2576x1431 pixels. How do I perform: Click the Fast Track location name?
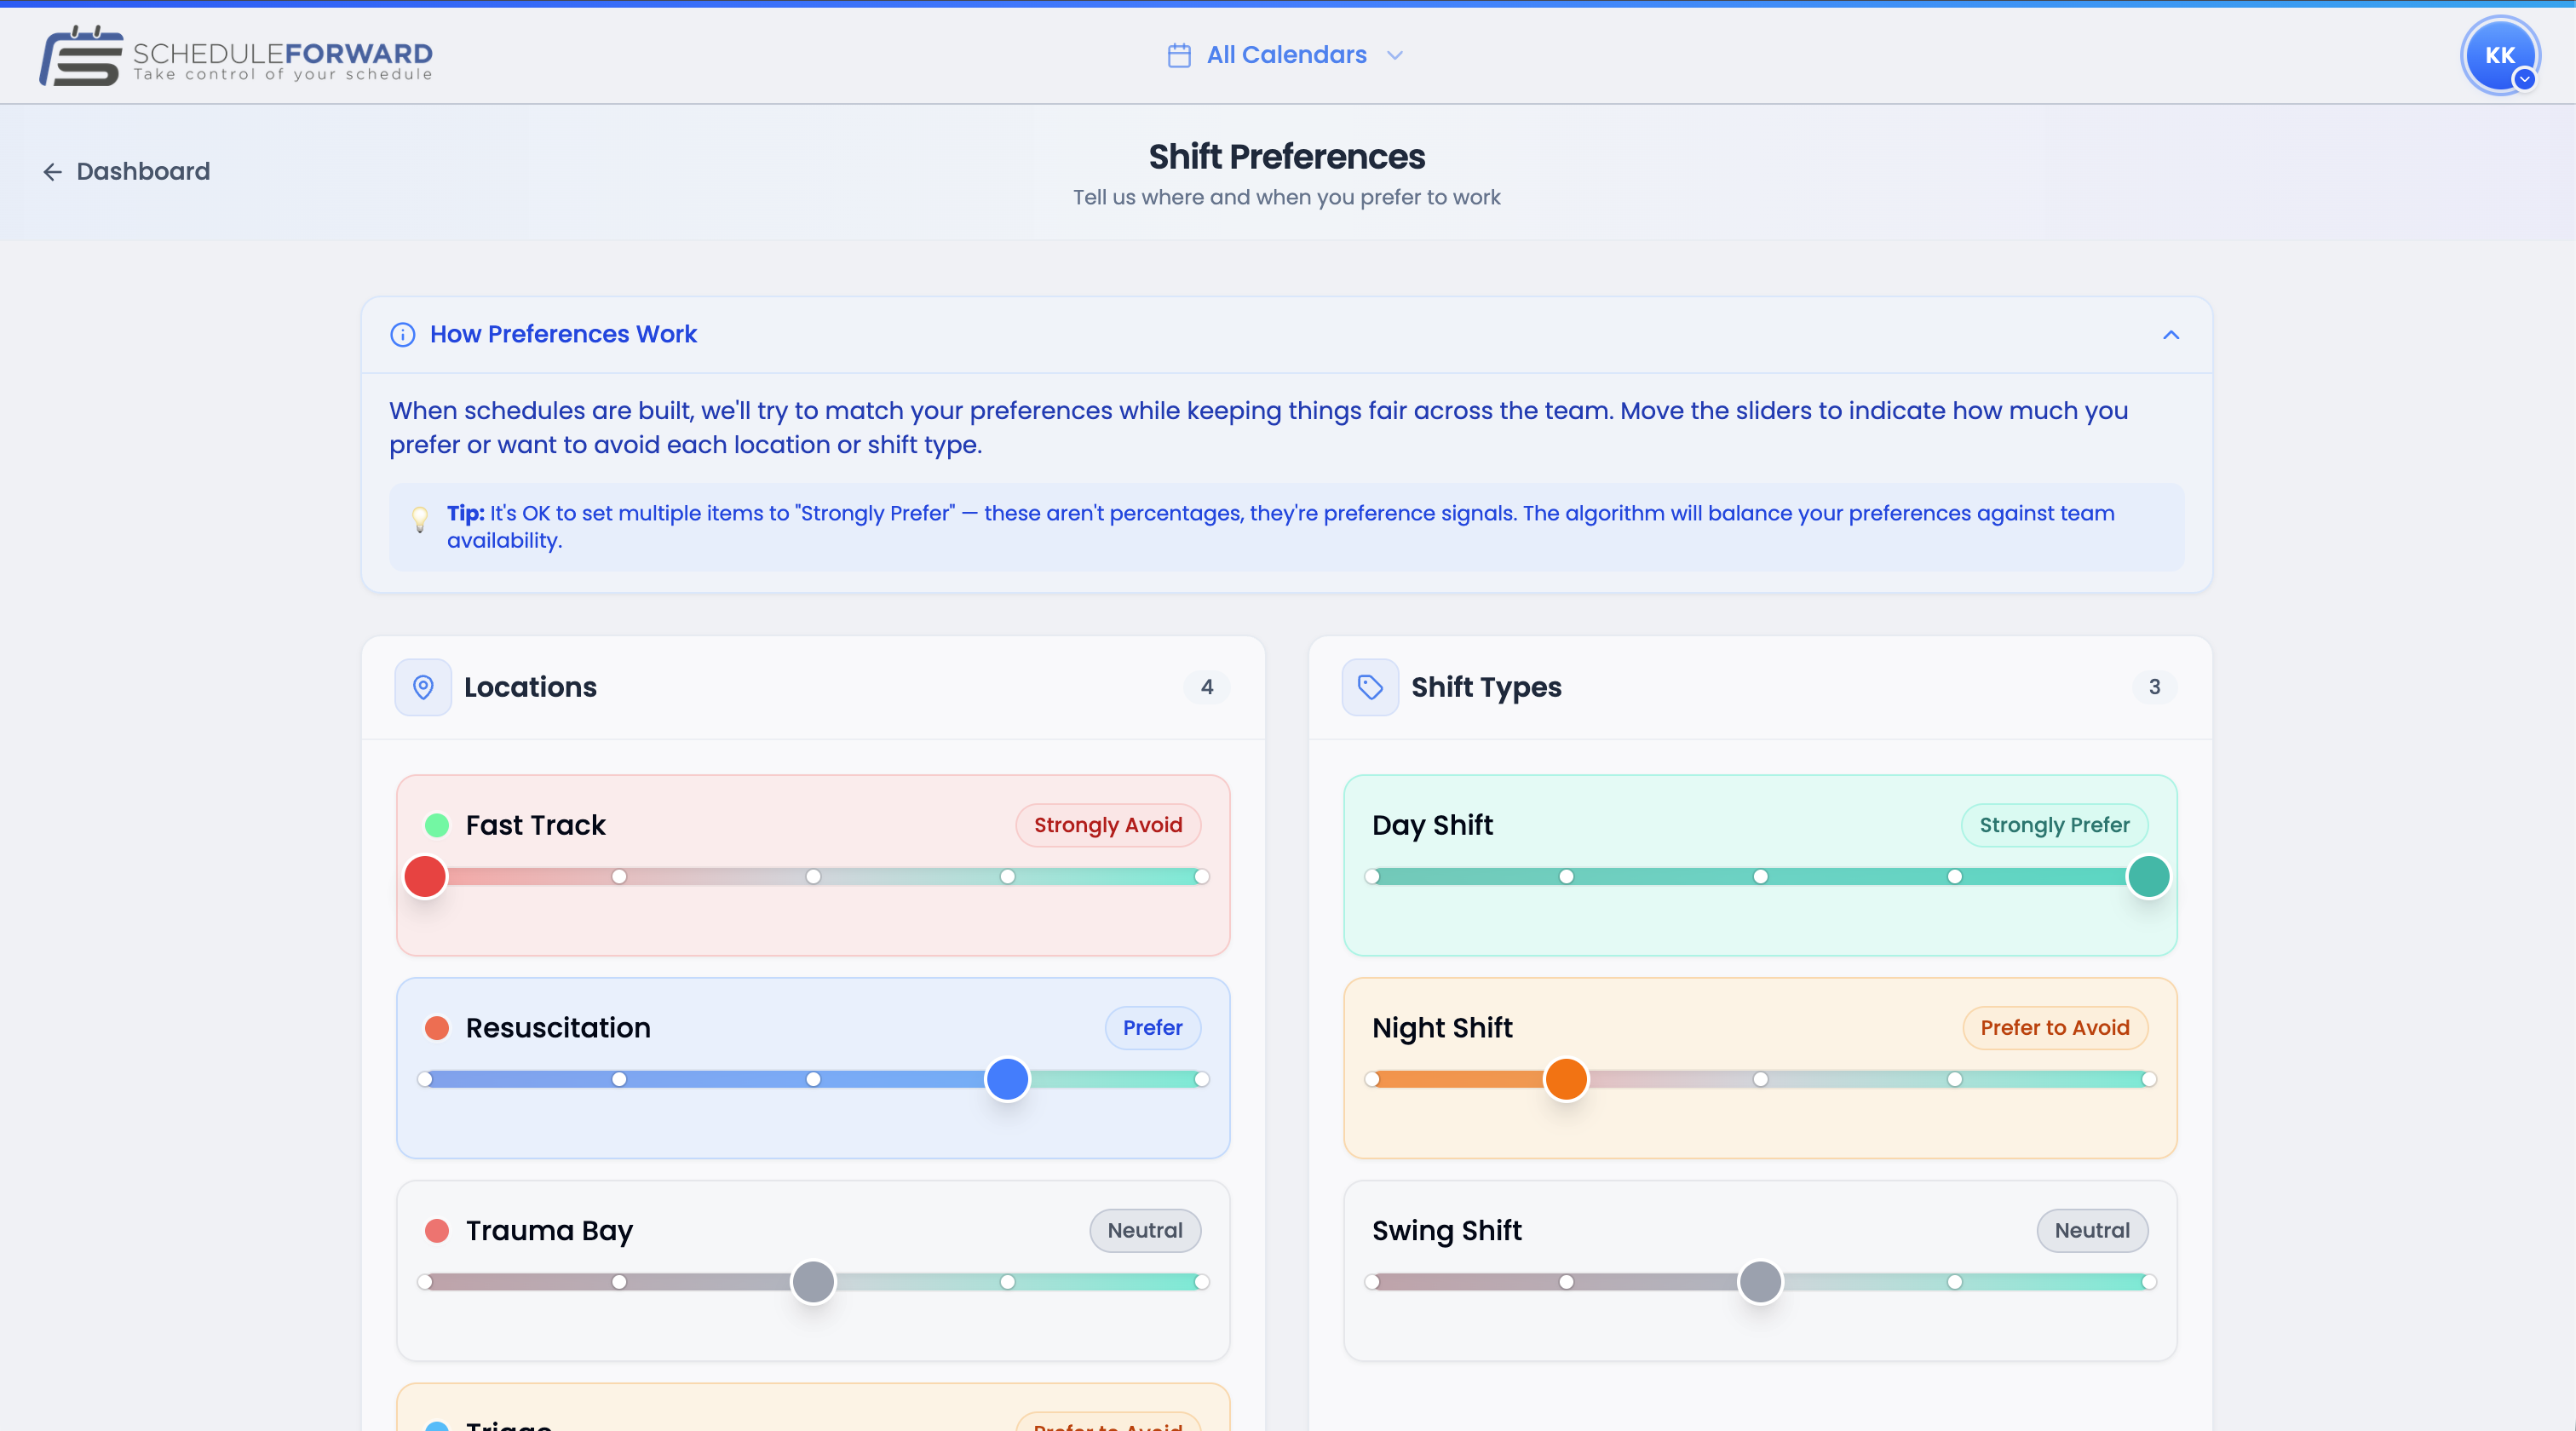point(536,825)
